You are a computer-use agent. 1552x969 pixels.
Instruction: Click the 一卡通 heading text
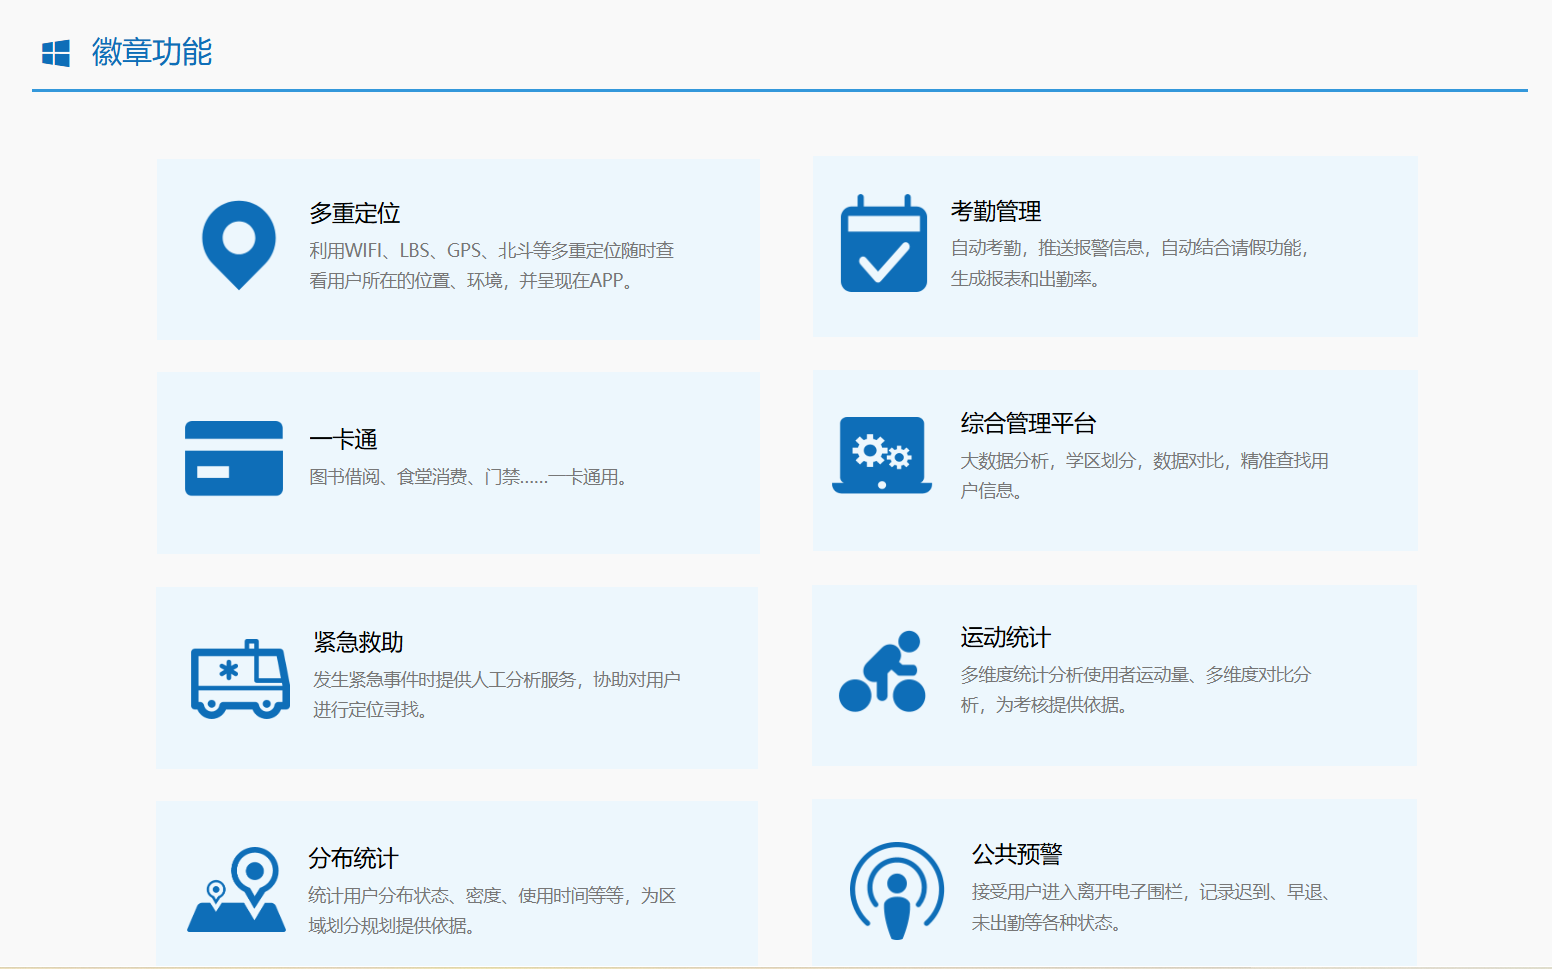(343, 439)
